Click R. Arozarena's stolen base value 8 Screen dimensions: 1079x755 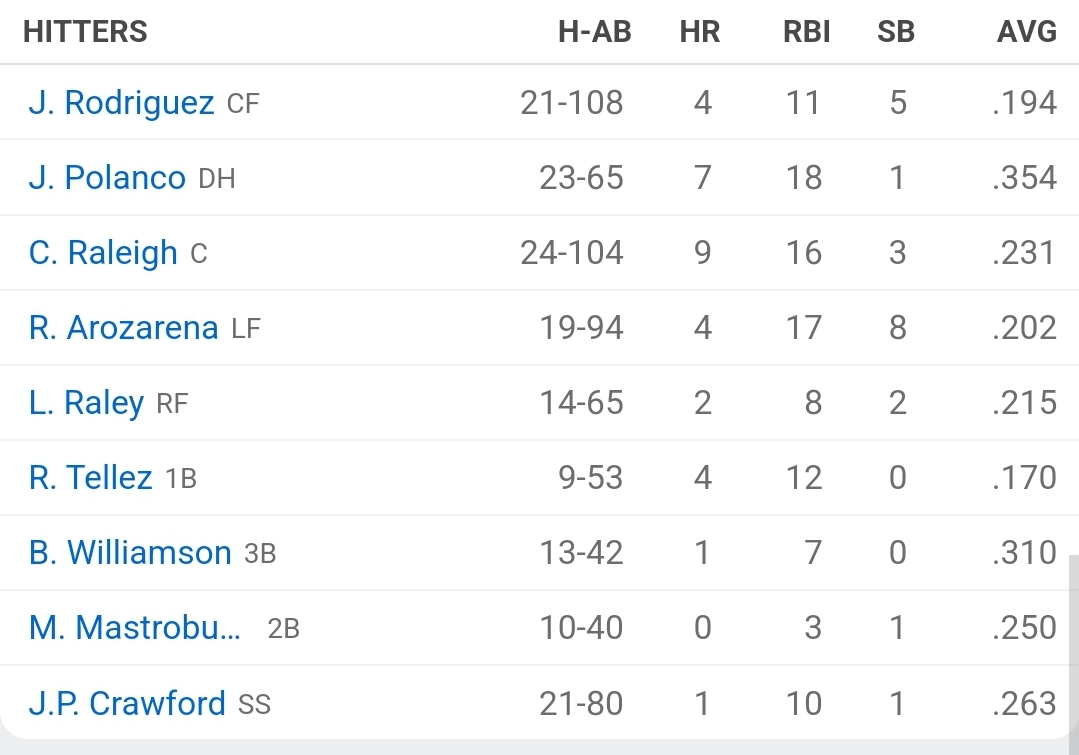(898, 328)
